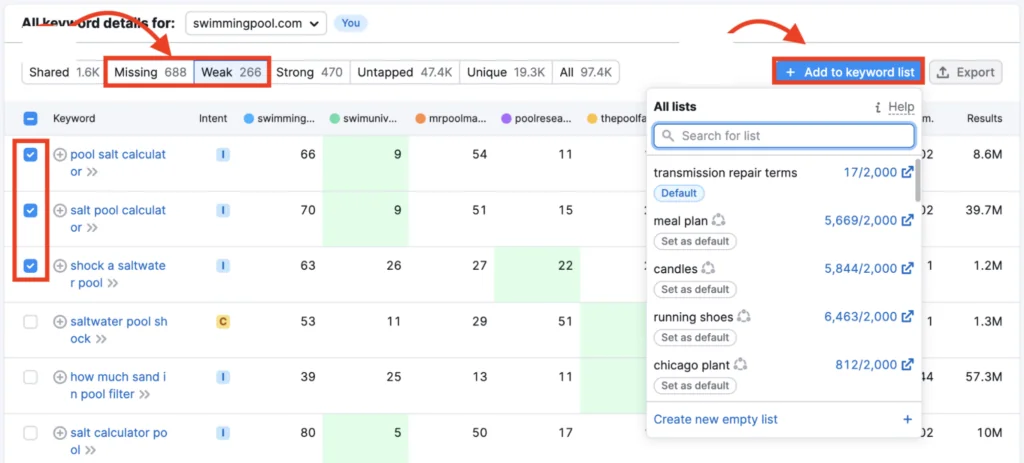1024x463 pixels.
Task: Sort by the Intent column header
Action: point(213,119)
